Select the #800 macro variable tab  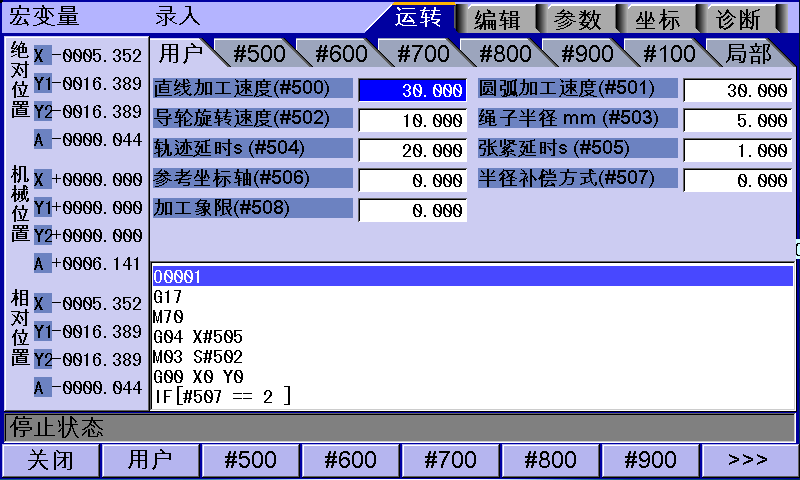coord(505,54)
